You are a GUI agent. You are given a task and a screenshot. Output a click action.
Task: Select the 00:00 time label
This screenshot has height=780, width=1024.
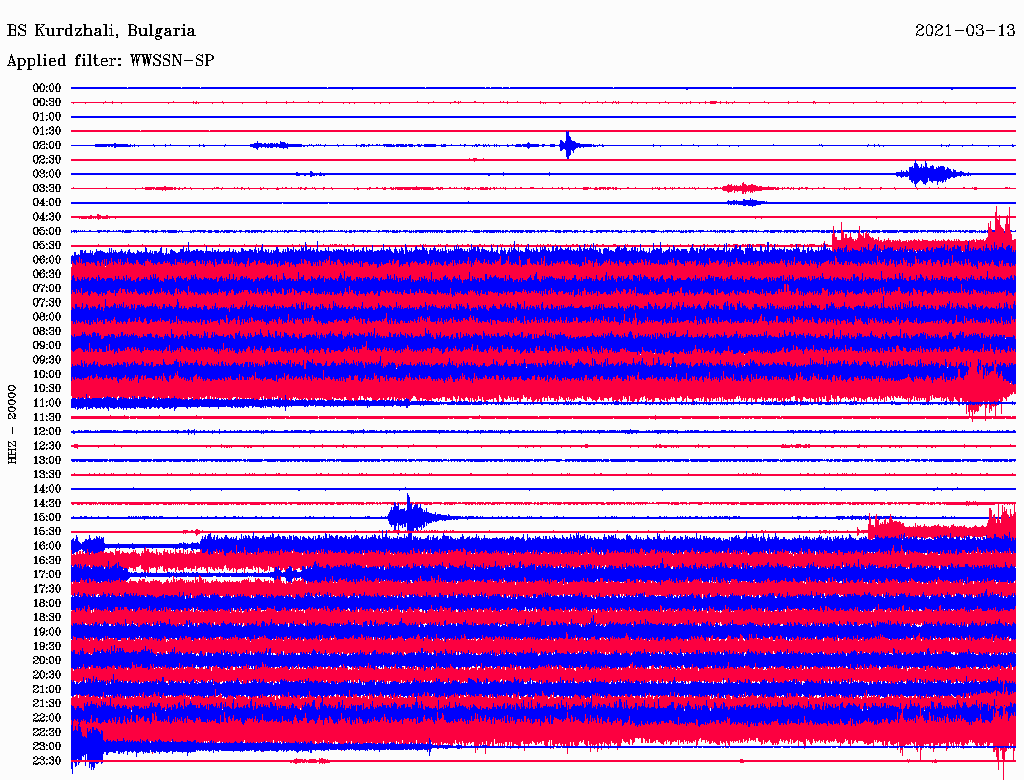(x=47, y=88)
